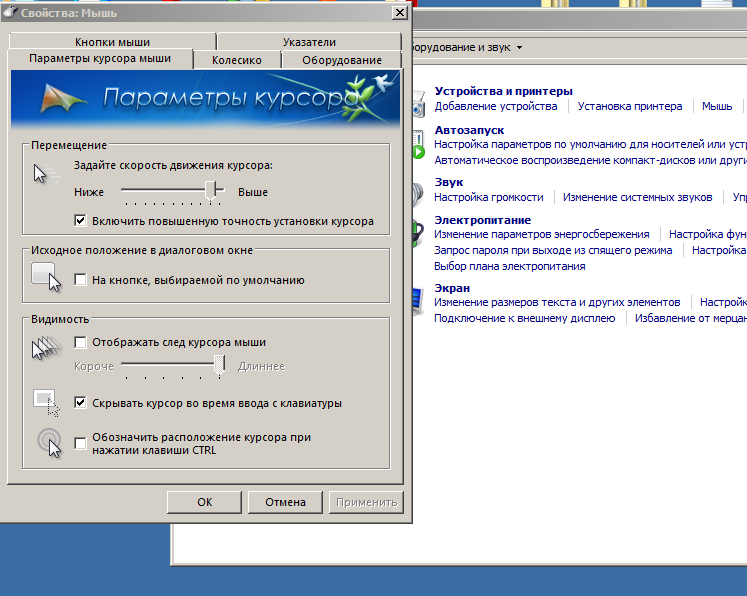Switch to the Указатели tab

[309, 42]
